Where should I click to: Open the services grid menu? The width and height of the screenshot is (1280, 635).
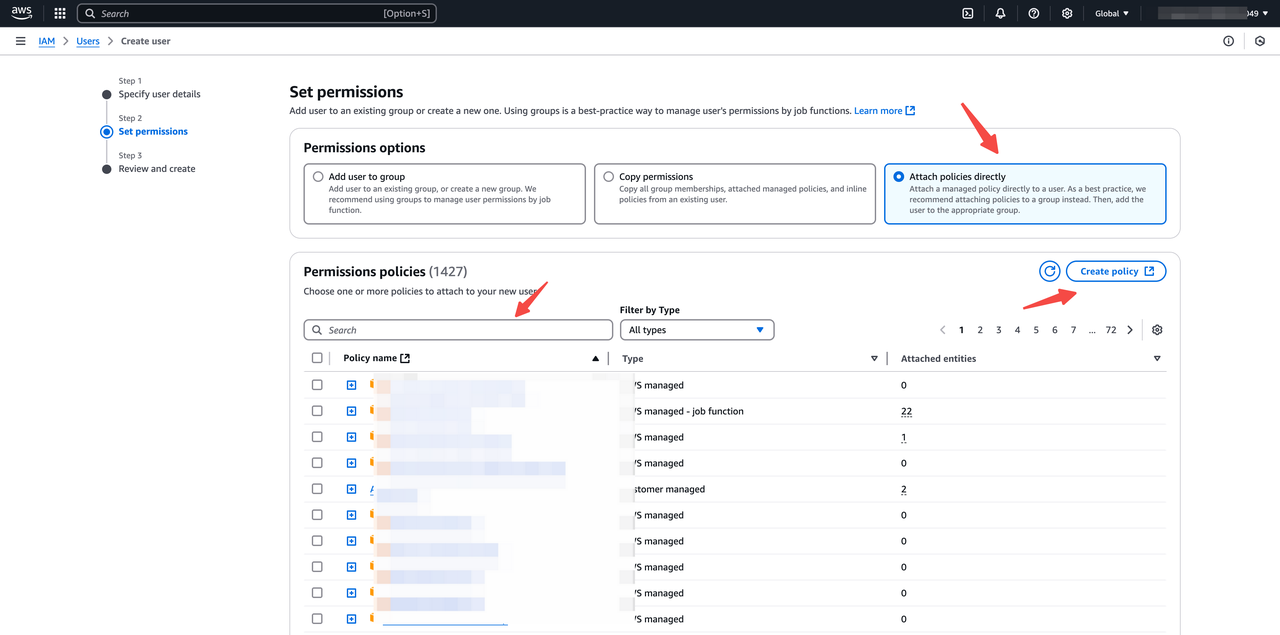tap(59, 13)
